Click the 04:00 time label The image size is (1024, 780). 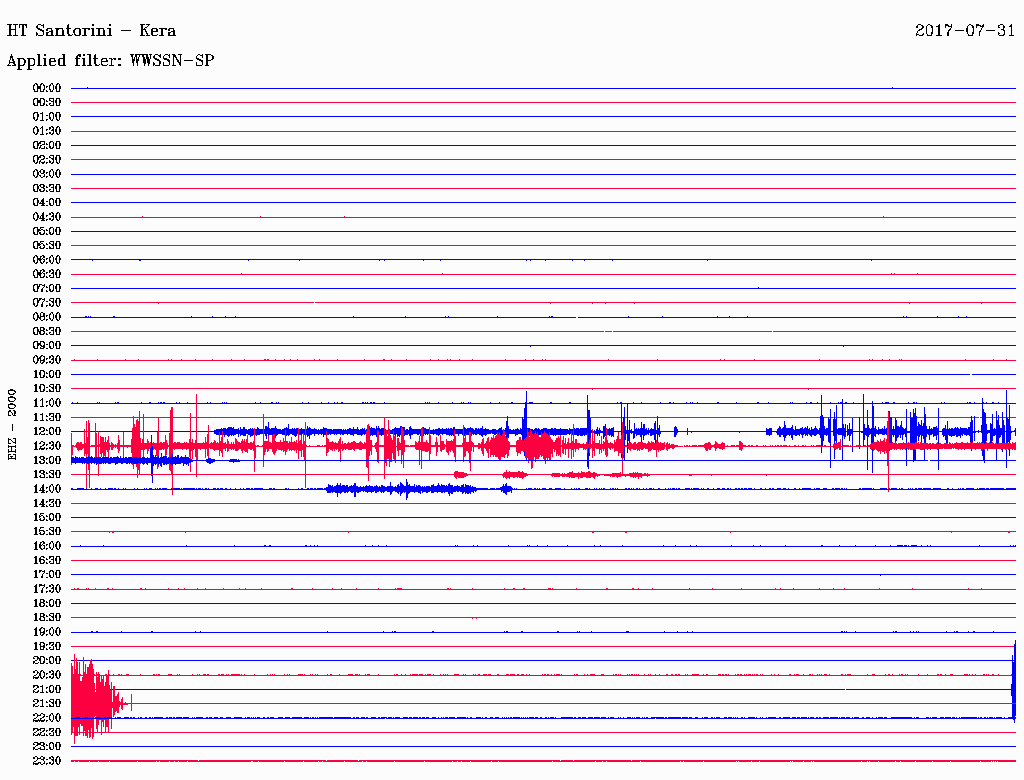pyautogui.click(x=47, y=203)
